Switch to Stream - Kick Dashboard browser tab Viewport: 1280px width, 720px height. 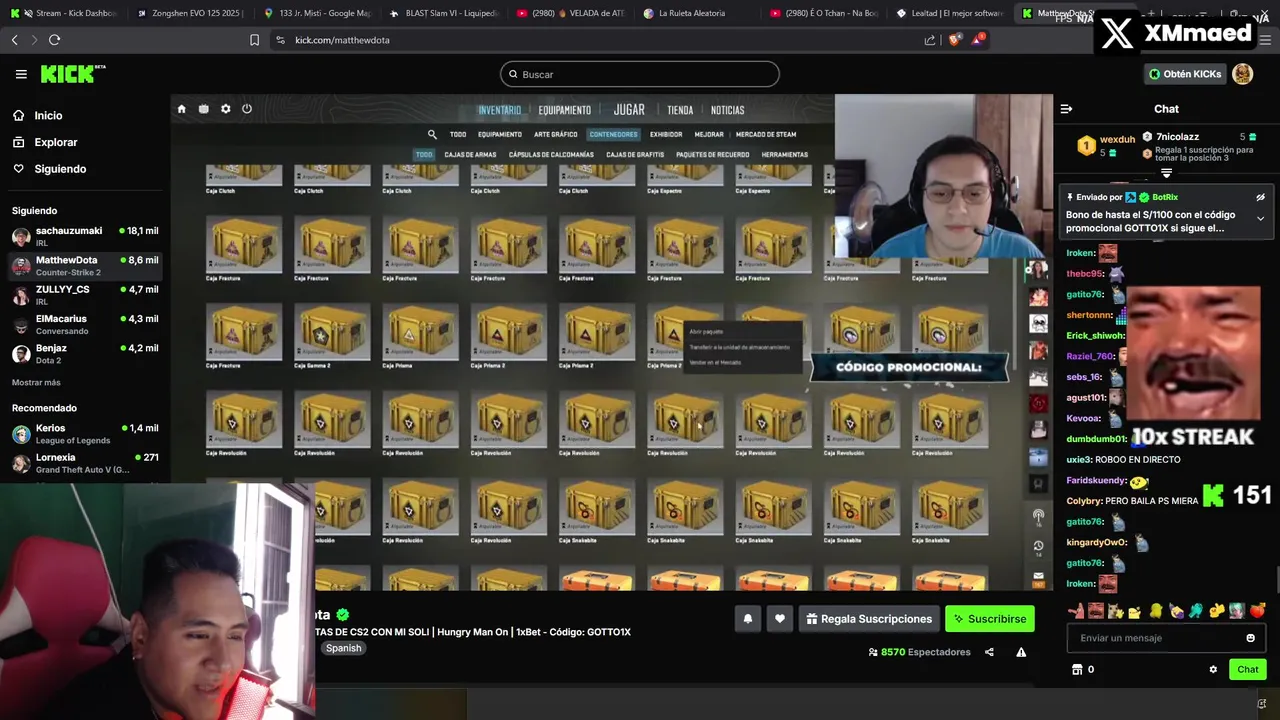click(x=66, y=14)
